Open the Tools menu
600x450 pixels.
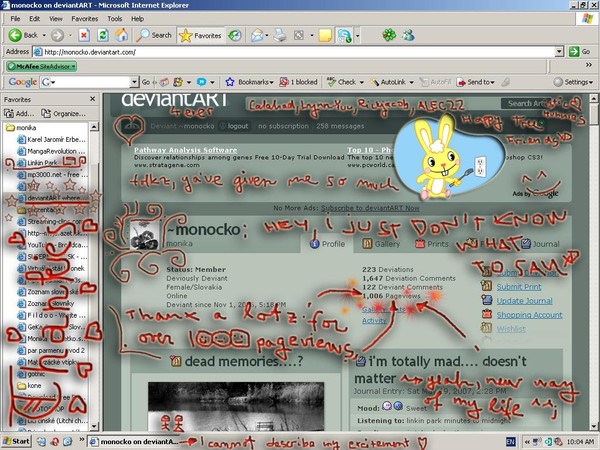(114, 18)
